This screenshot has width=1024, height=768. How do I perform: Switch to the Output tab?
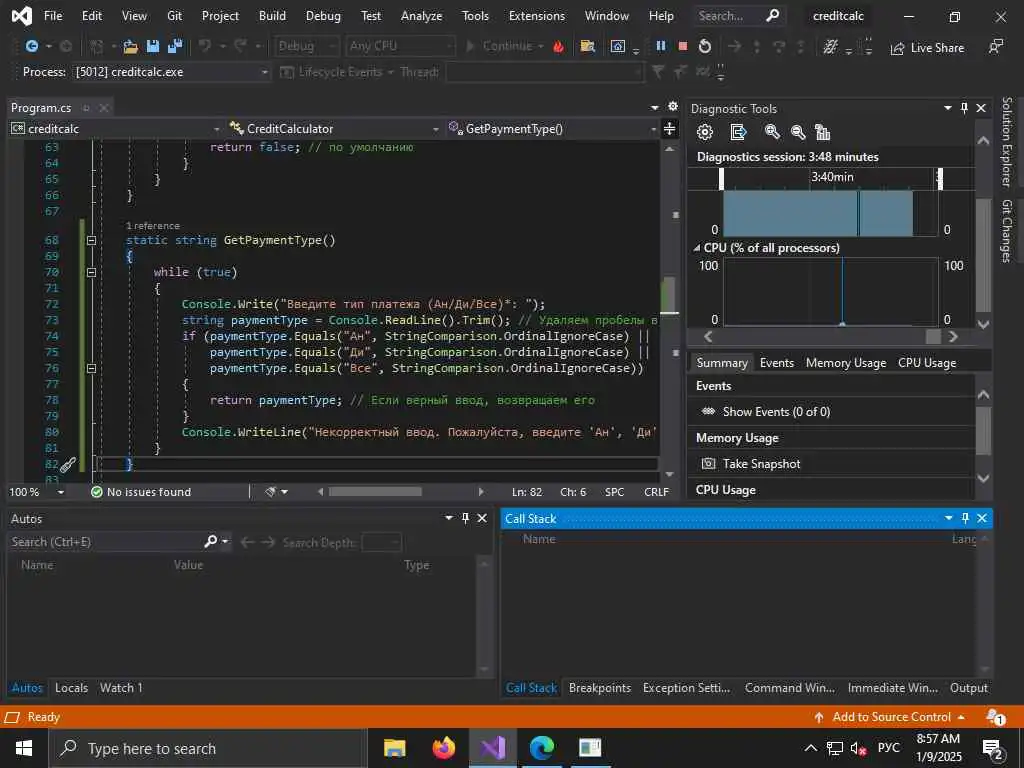(968, 688)
